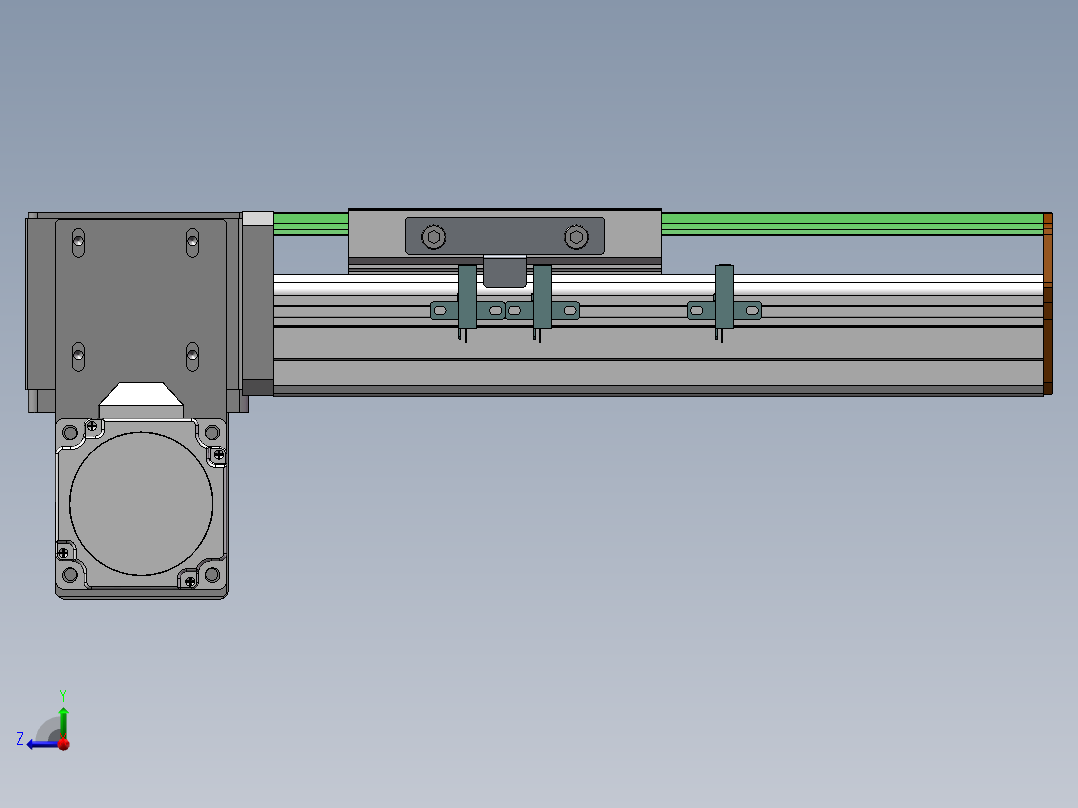Select the top-right Phillips screw on the motor

(x=219, y=455)
